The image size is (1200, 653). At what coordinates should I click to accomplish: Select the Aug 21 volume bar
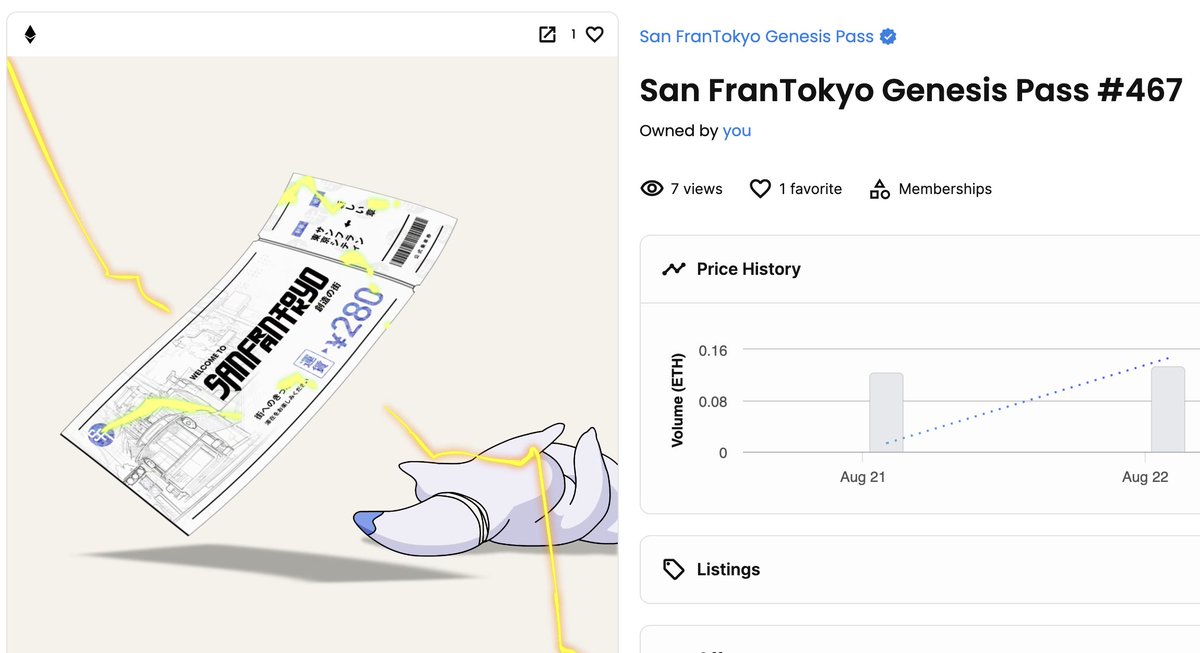(x=886, y=412)
